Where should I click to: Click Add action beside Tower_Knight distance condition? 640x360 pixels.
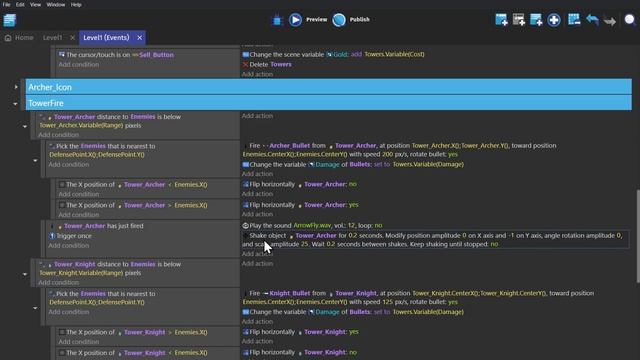[x=257, y=264]
